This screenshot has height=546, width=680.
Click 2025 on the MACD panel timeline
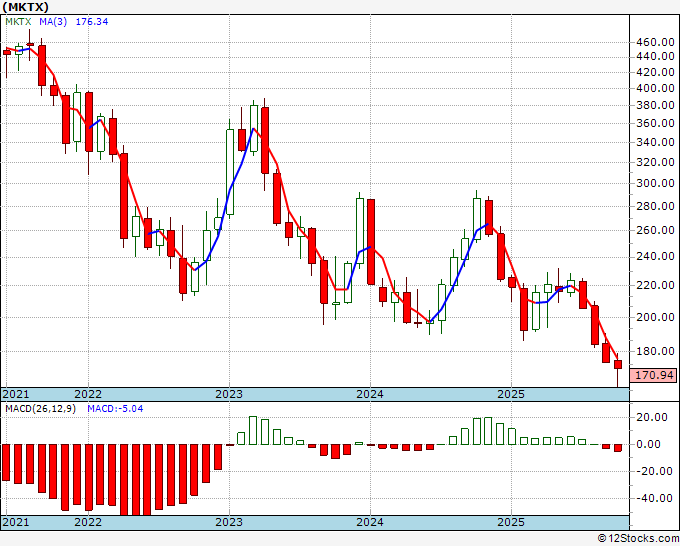click(x=511, y=522)
